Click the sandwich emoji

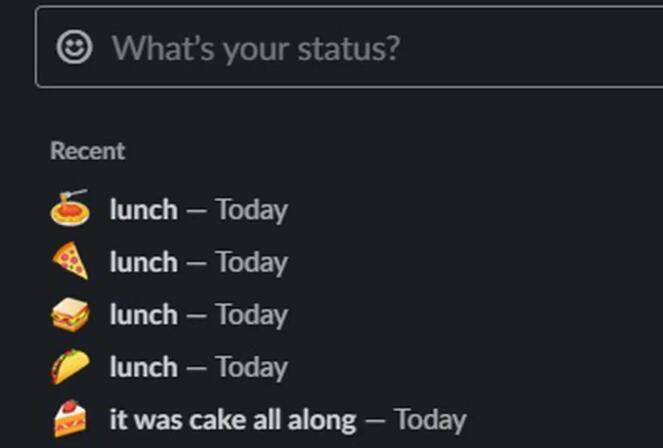pyautogui.click(x=70, y=315)
